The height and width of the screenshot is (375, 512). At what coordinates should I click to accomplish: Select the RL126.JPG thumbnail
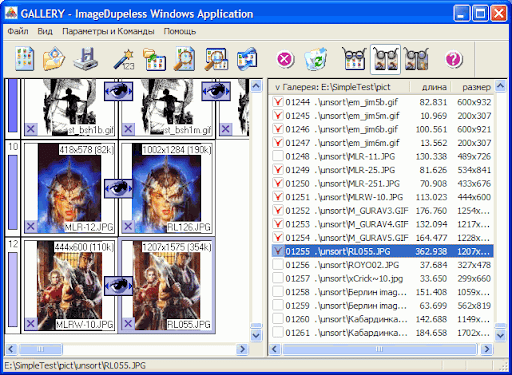[167, 188]
